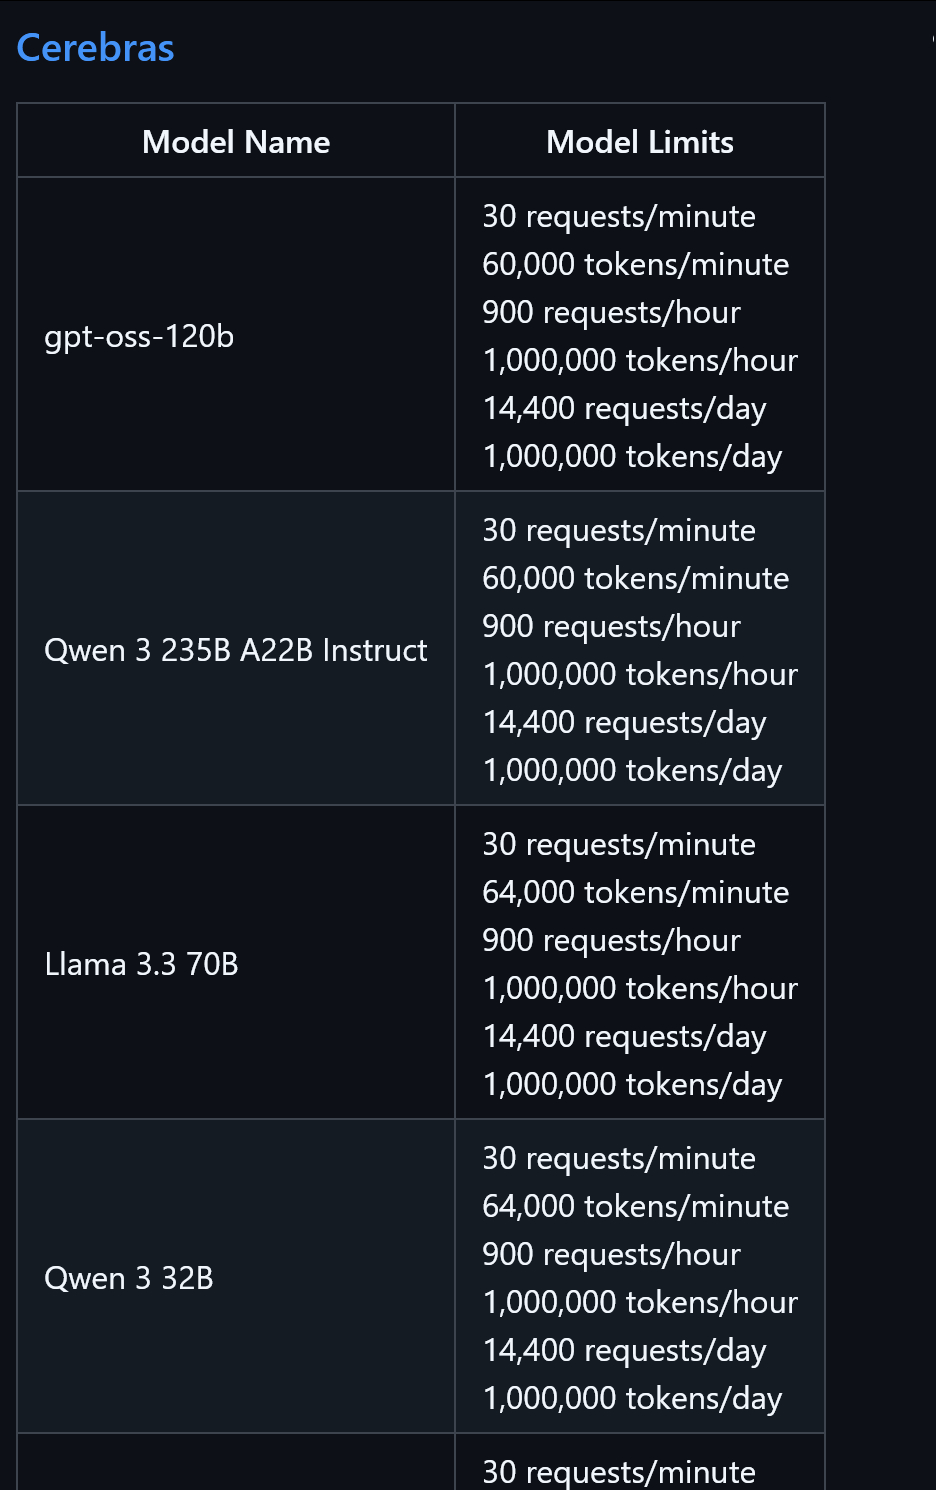The image size is (936, 1490).
Task: Click 1,000,000 tokens/day for Qwen 3 32B
Action: (x=632, y=1398)
